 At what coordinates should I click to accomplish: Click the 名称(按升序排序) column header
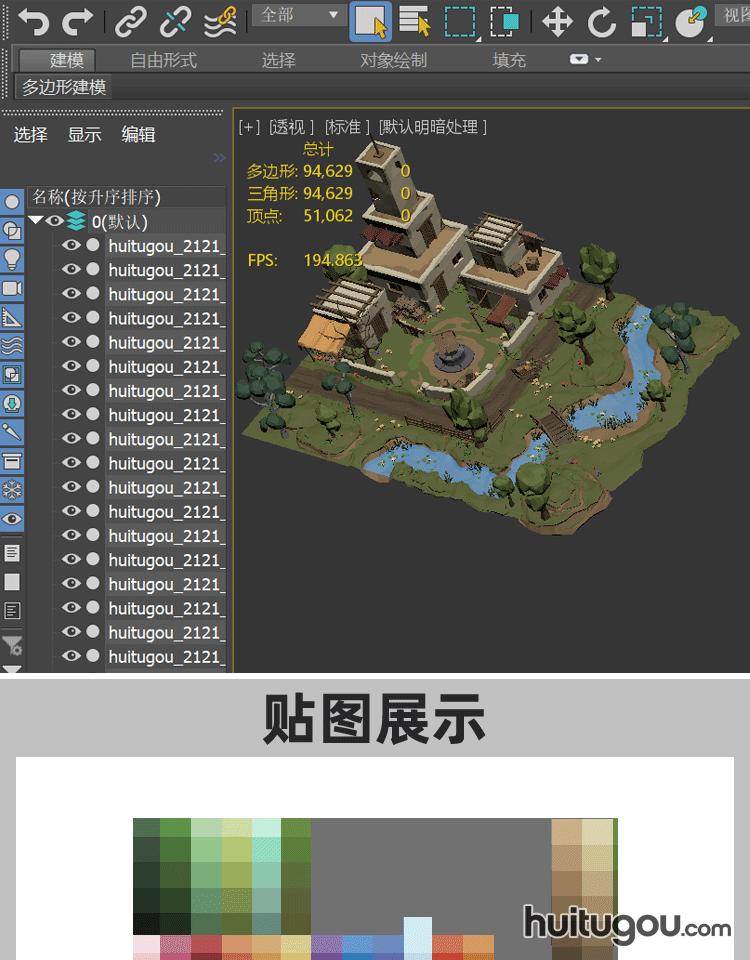(97, 197)
